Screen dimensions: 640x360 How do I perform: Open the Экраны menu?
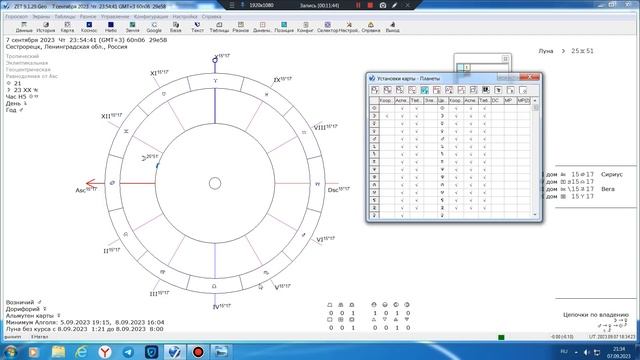tap(41, 17)
